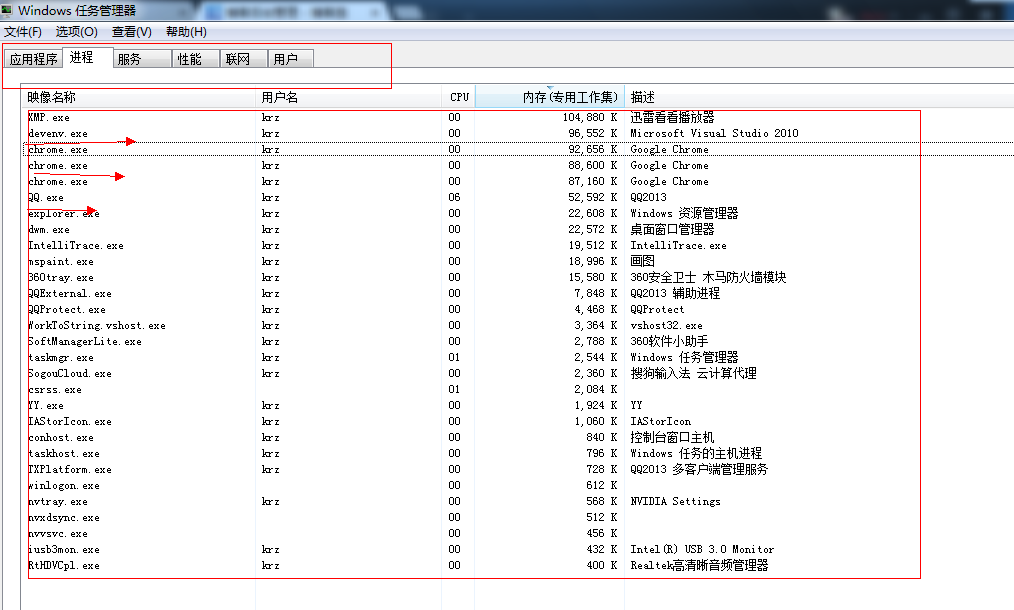
Task: Click Intel(R) USB 3.0 Monitor description
Action: tap(702, 549)
